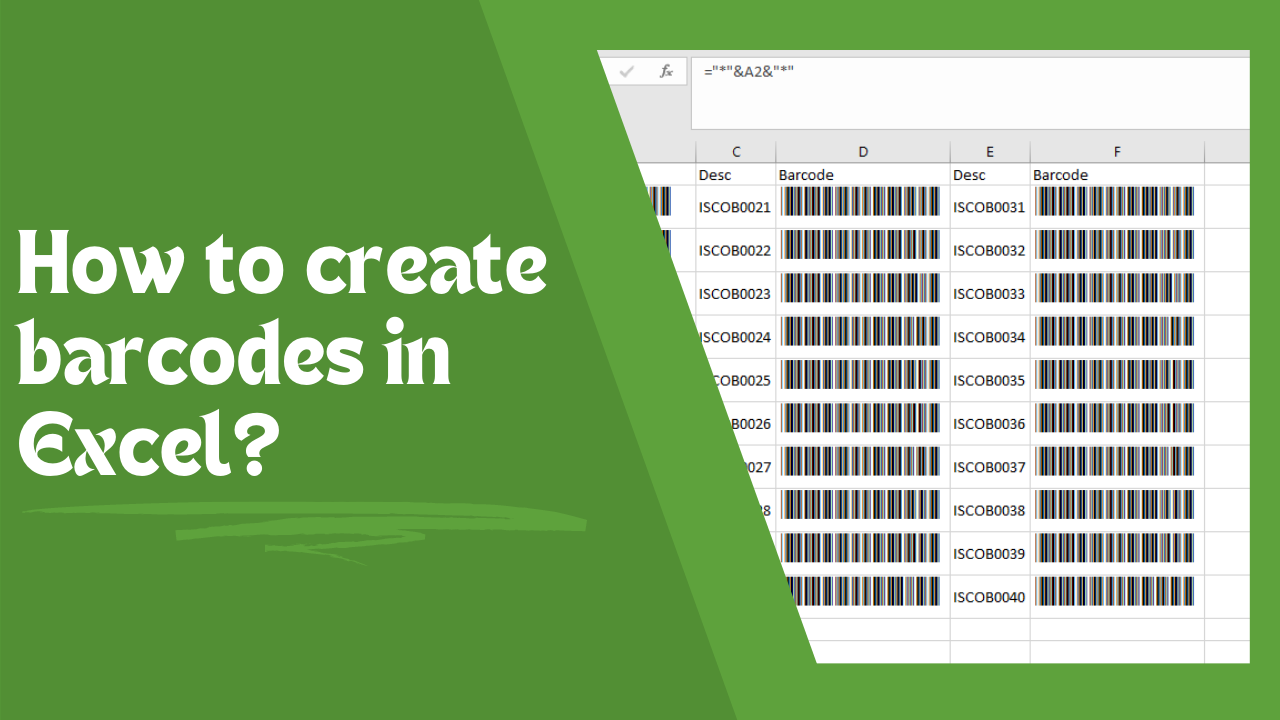The height and width of the screenshot is (720, 1280).
Task: Click the barcode next to ISCOB0024
Action: (861, 331)
